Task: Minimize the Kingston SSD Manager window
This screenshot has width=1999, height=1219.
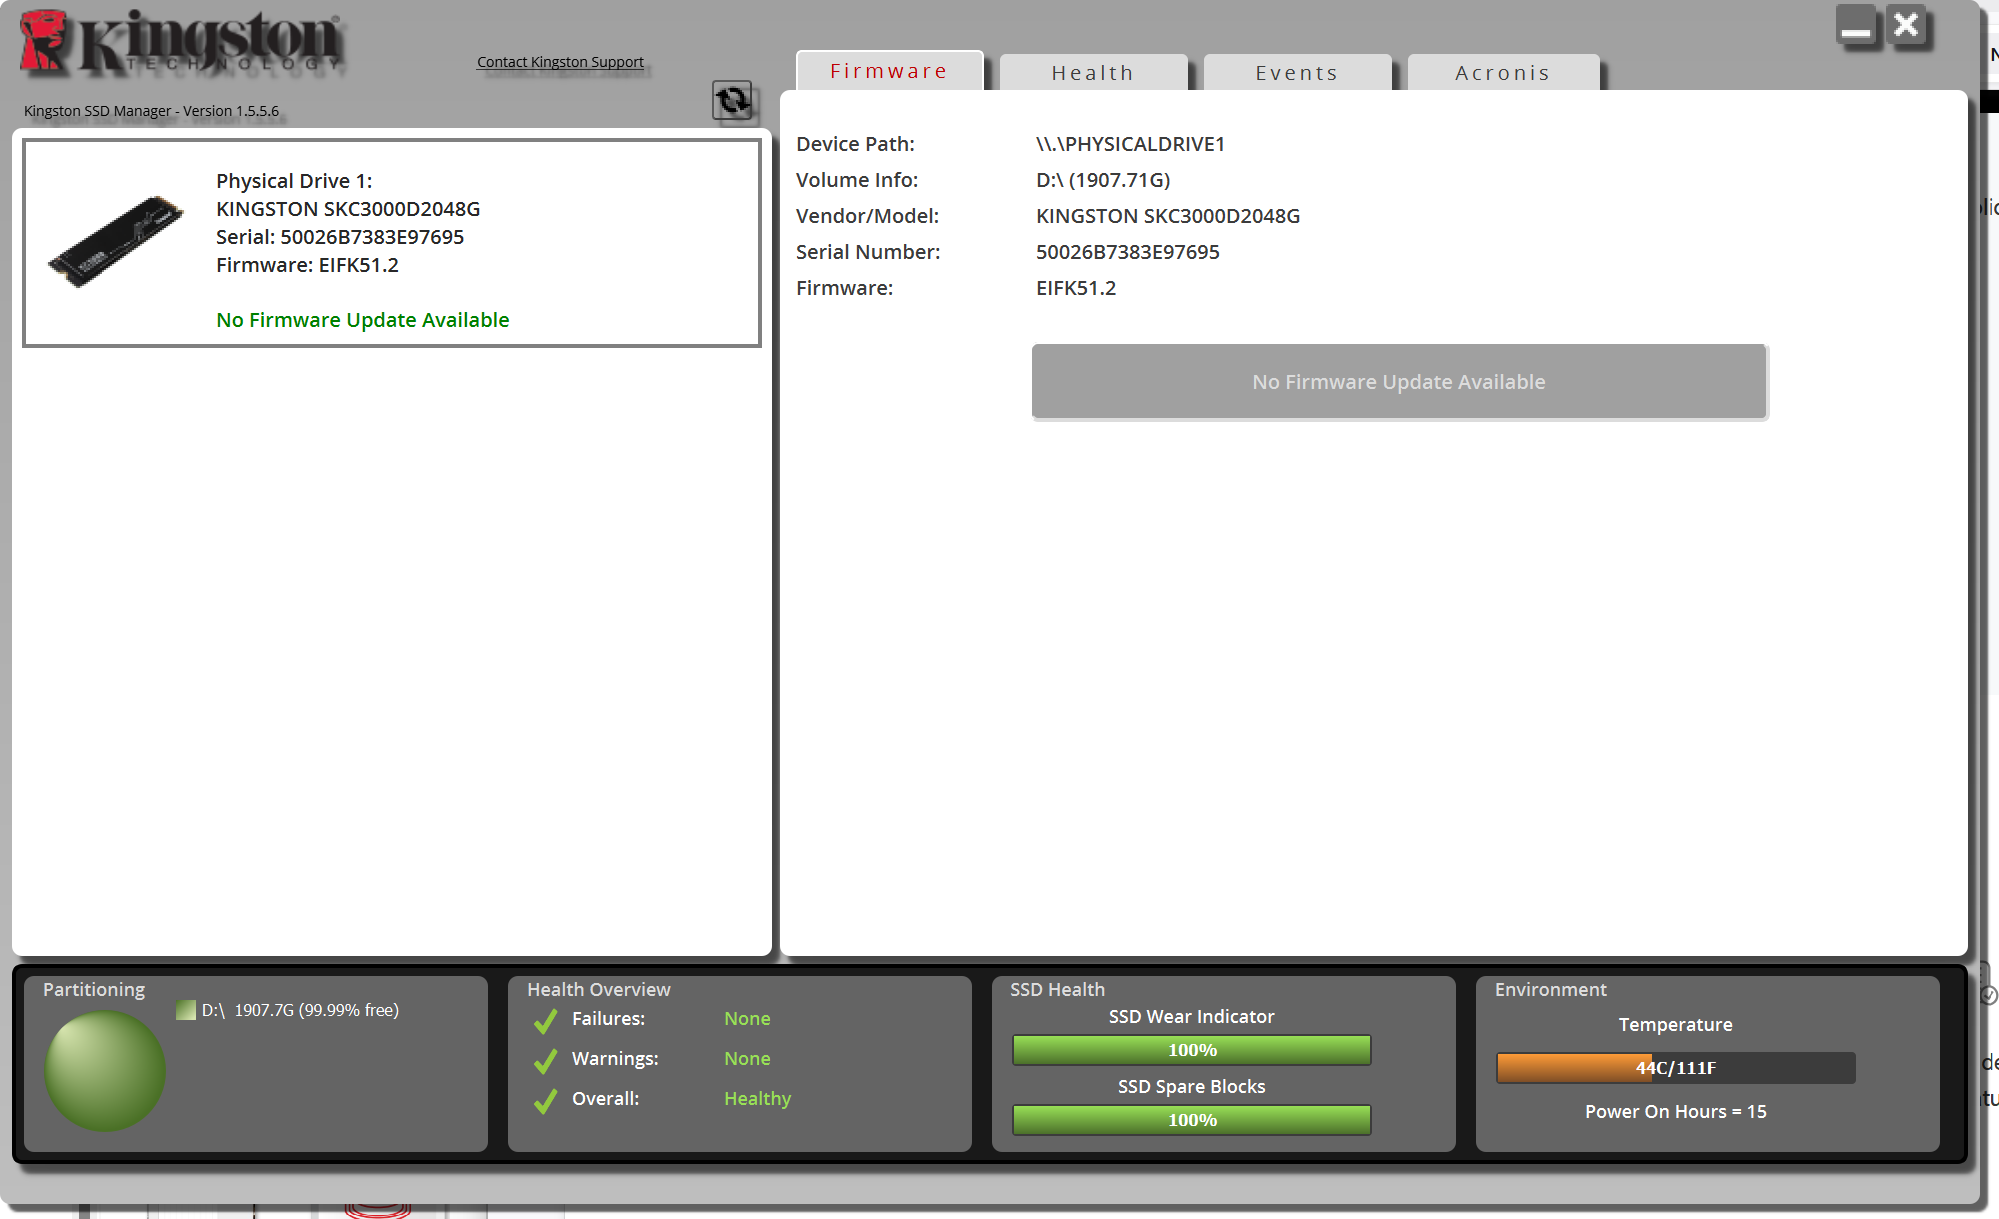Action: click(x=1856, y=26)
